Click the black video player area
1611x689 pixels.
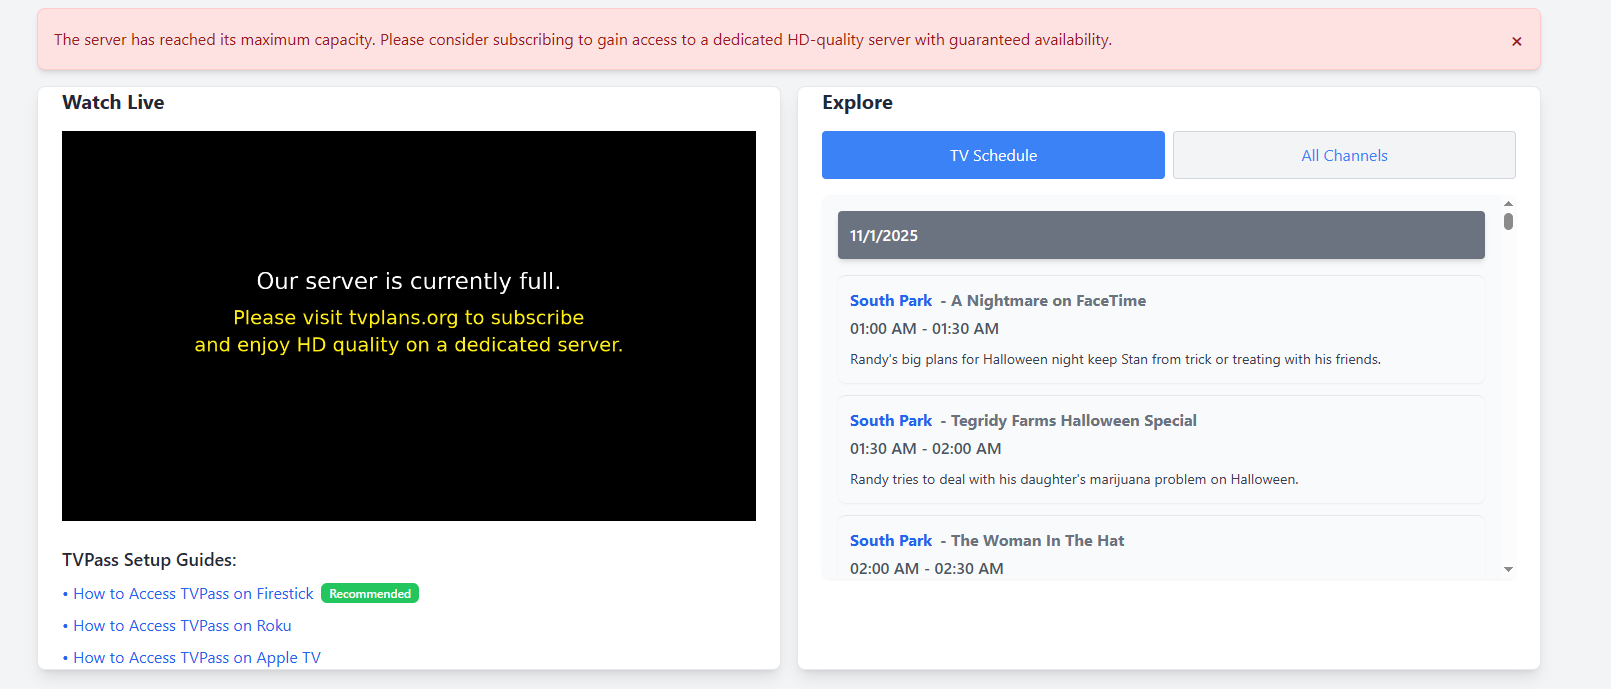(409, 326)
